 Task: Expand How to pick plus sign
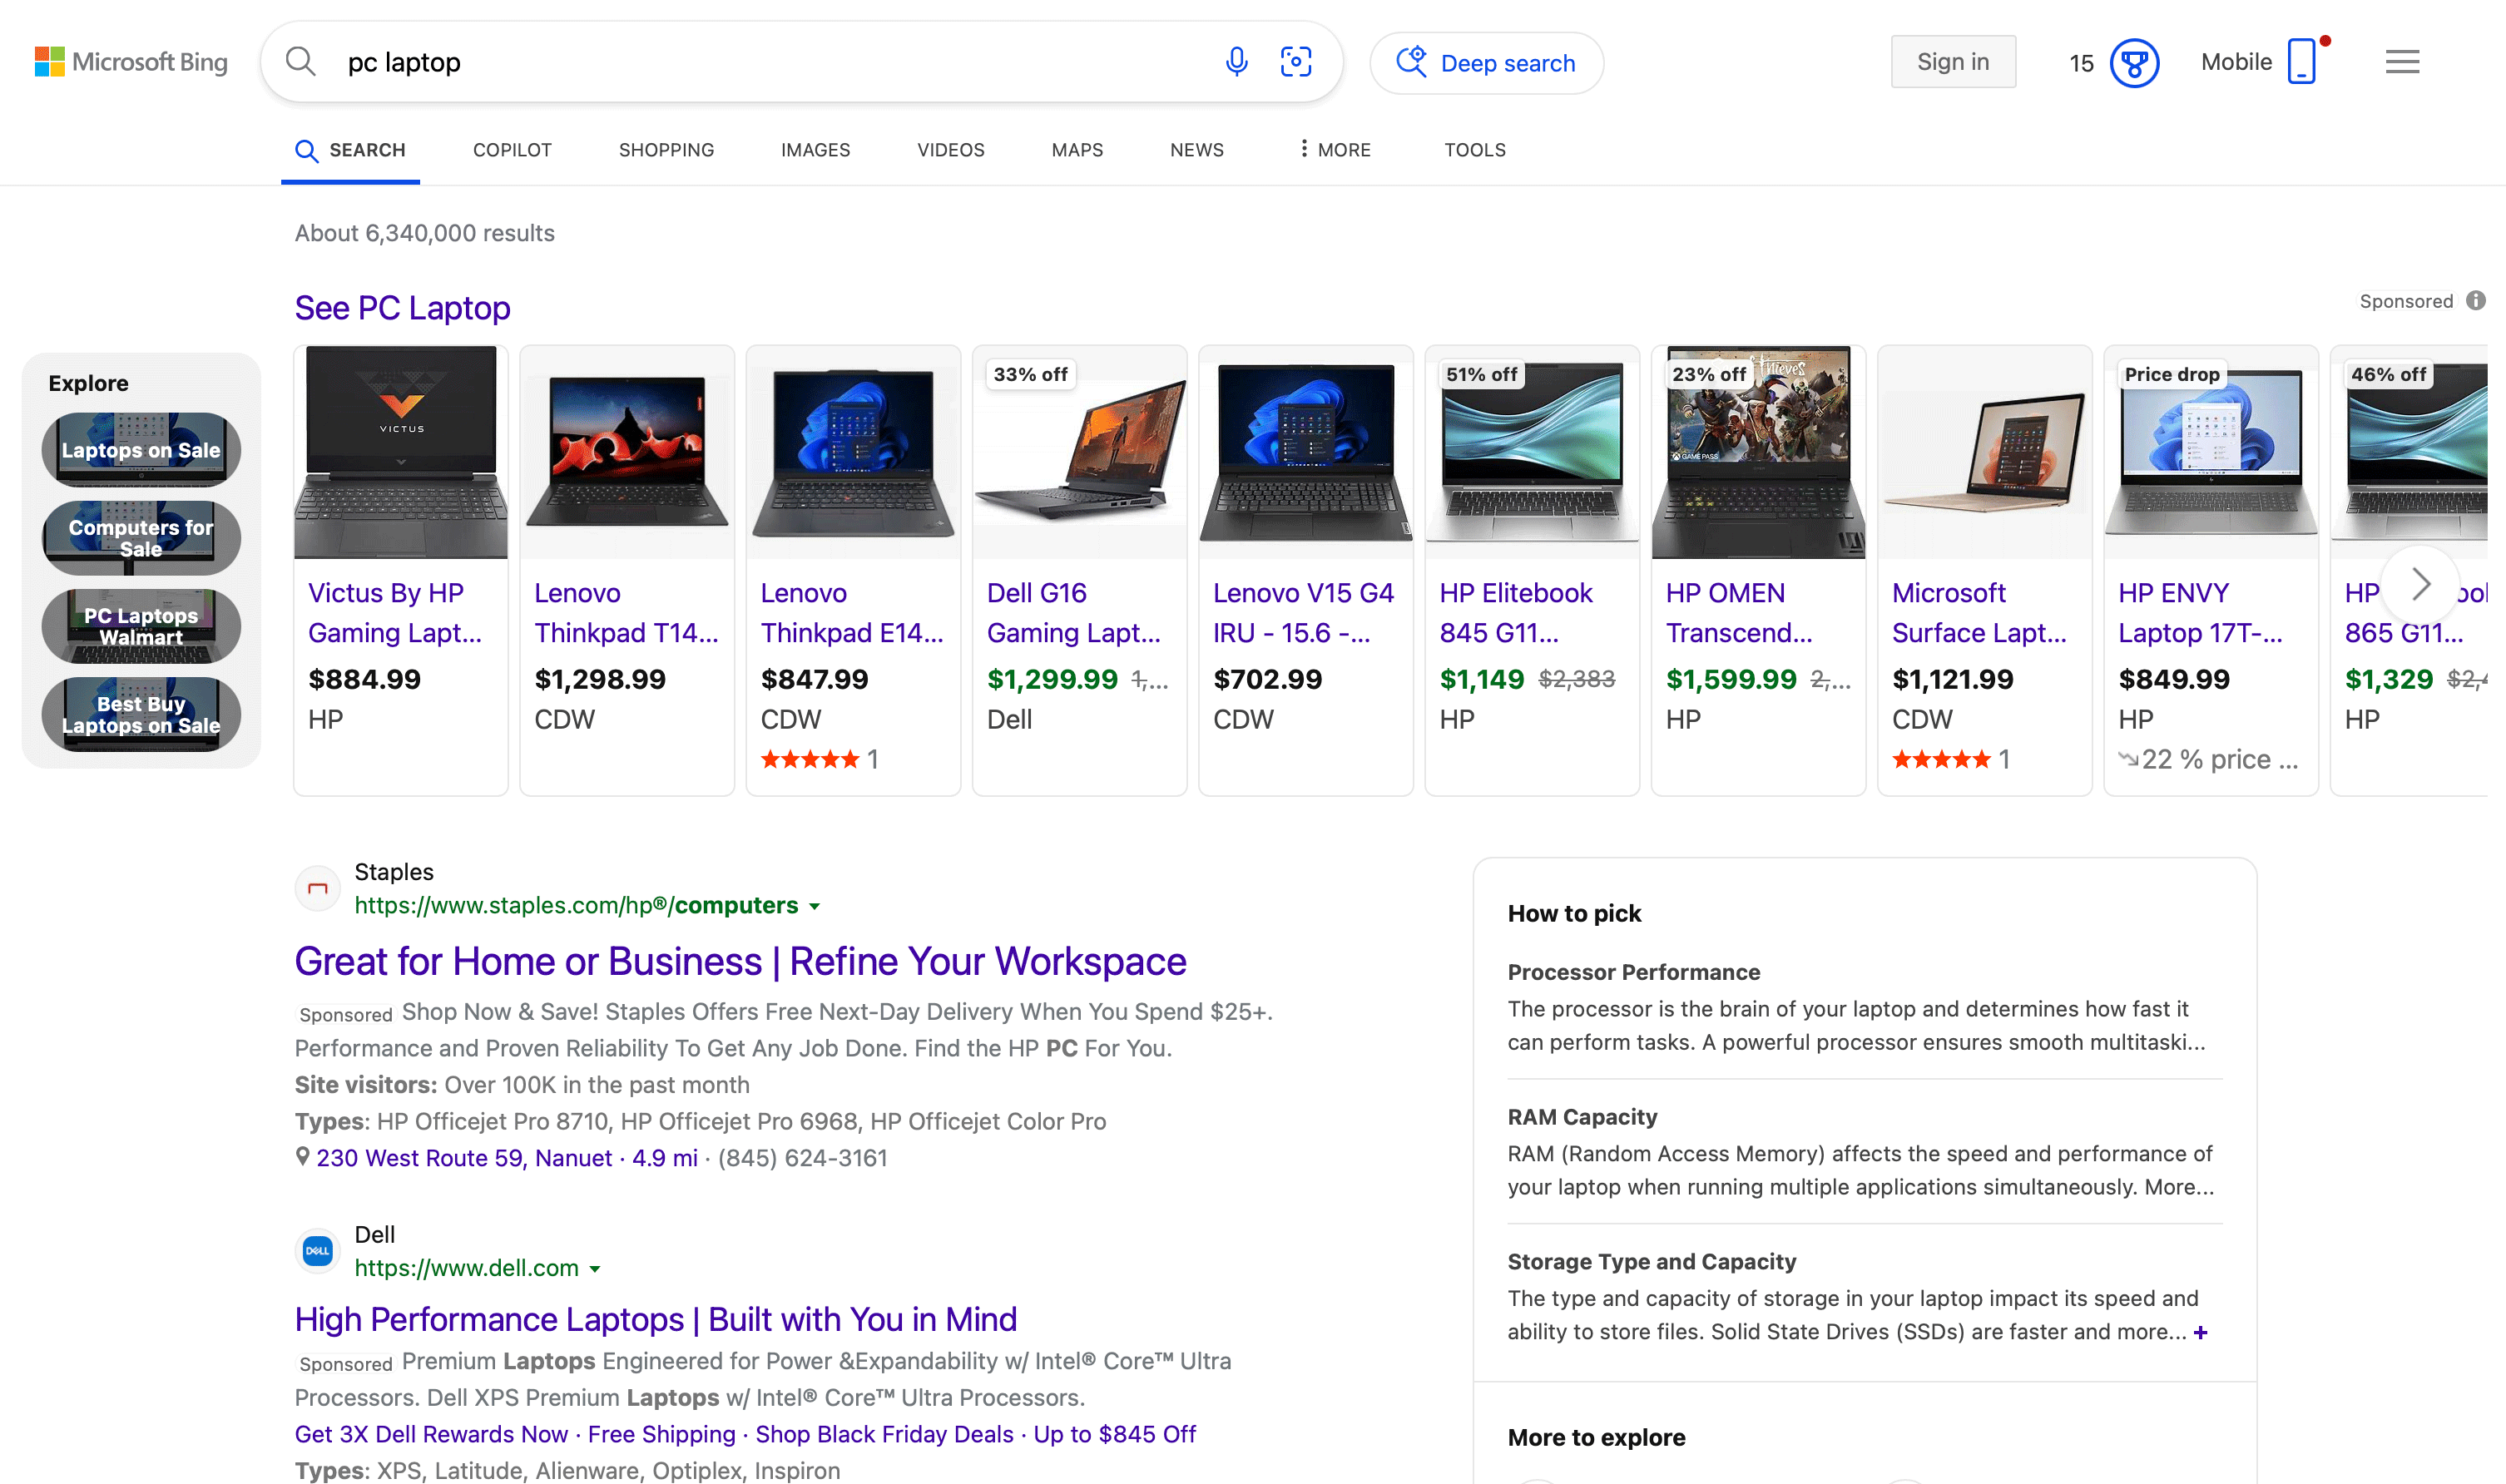[x=2200, y=1332]
